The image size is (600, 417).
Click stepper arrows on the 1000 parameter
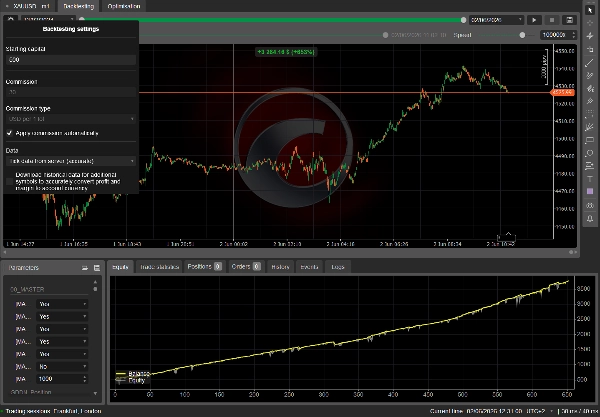click(85, 379)
